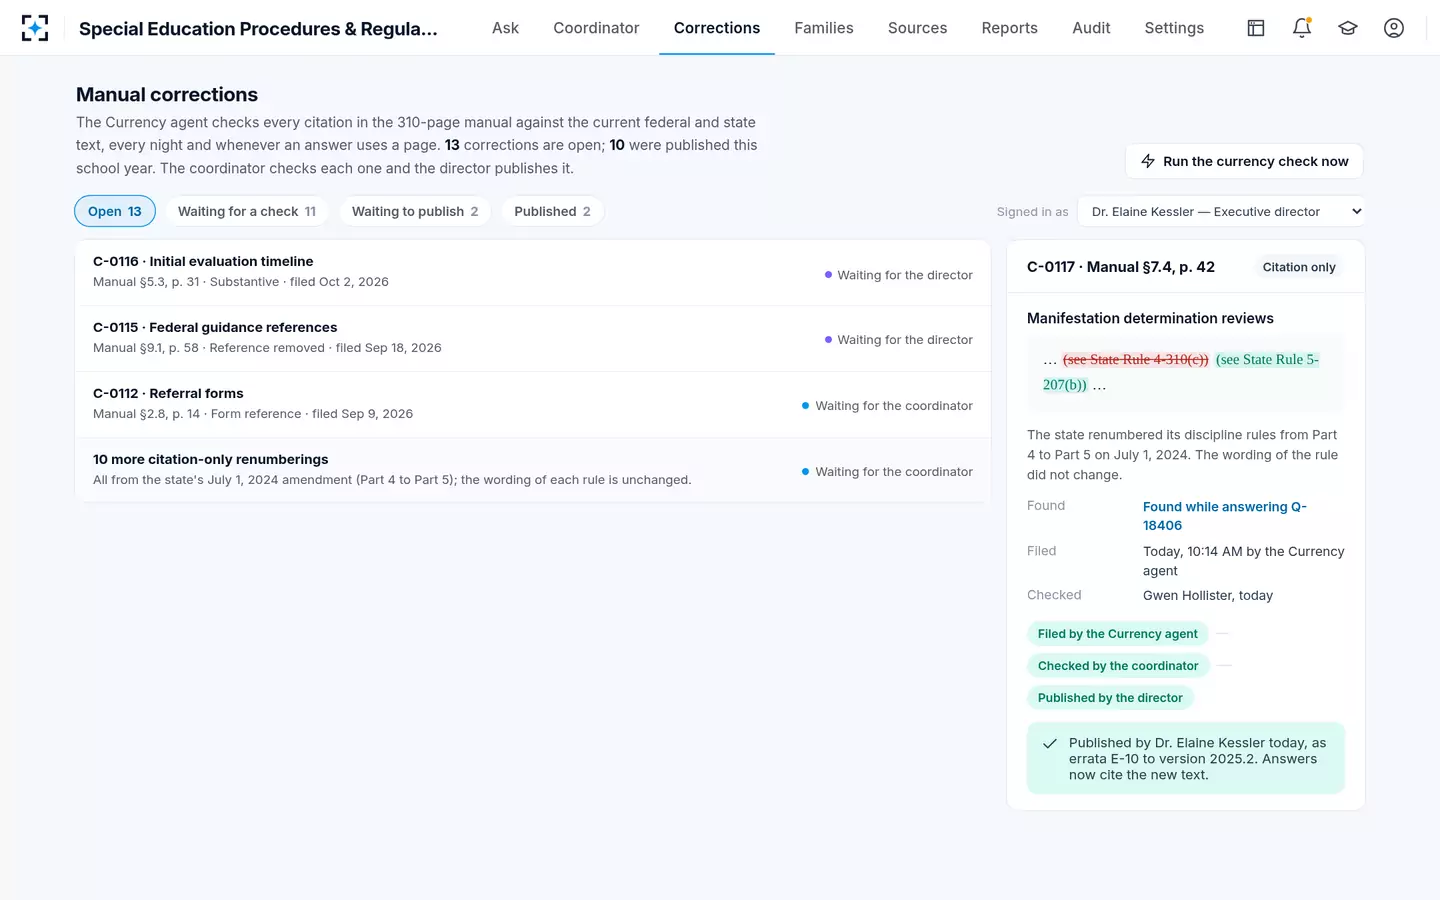The image size is (1440, 900).
Task: Click the Today, 10:14 AM filed value
Action: pyautogui.click(x=1244, y=561)
